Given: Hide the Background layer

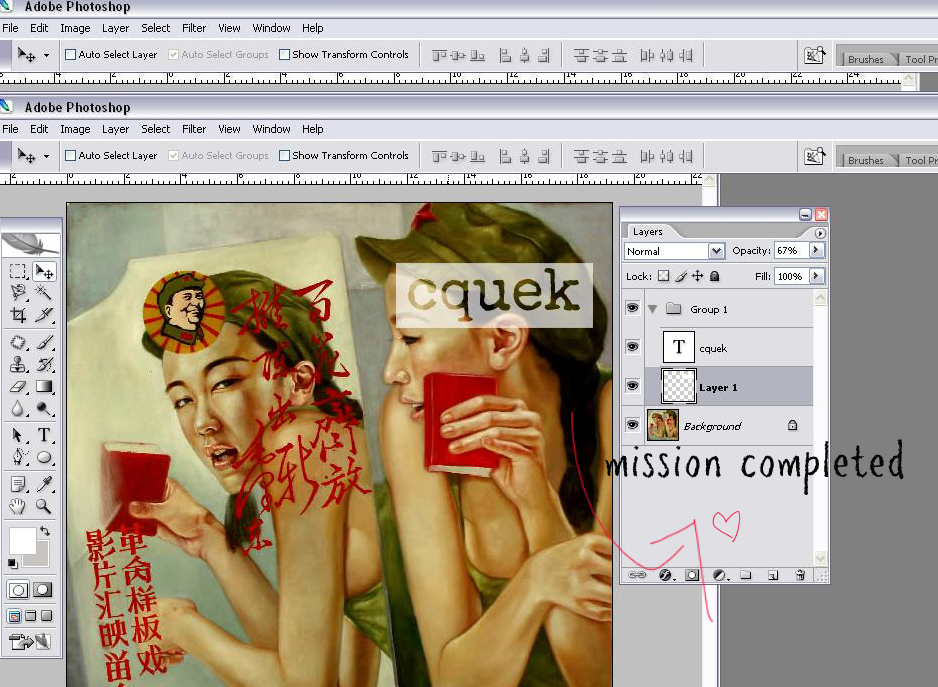Looking at the screenshot, I should coord(632,425).
